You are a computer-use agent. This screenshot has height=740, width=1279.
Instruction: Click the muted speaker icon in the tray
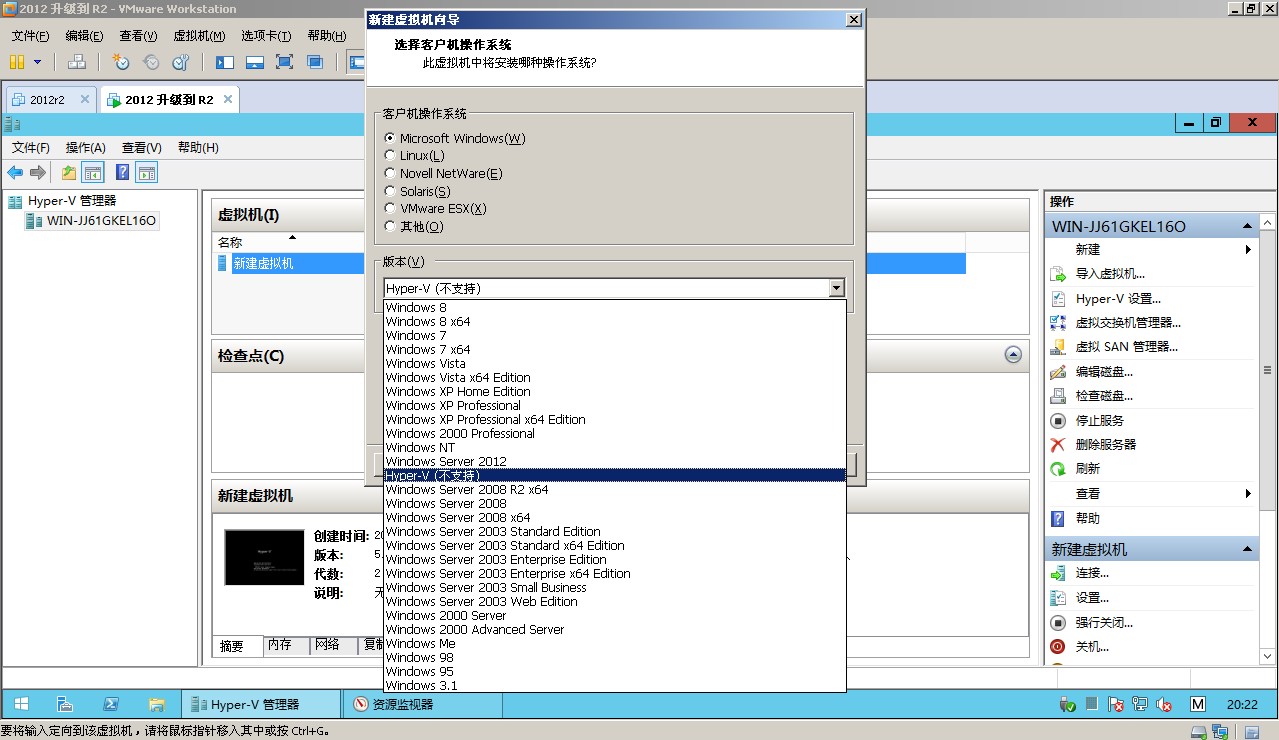pyautogui.click(x=1164, y=704)
